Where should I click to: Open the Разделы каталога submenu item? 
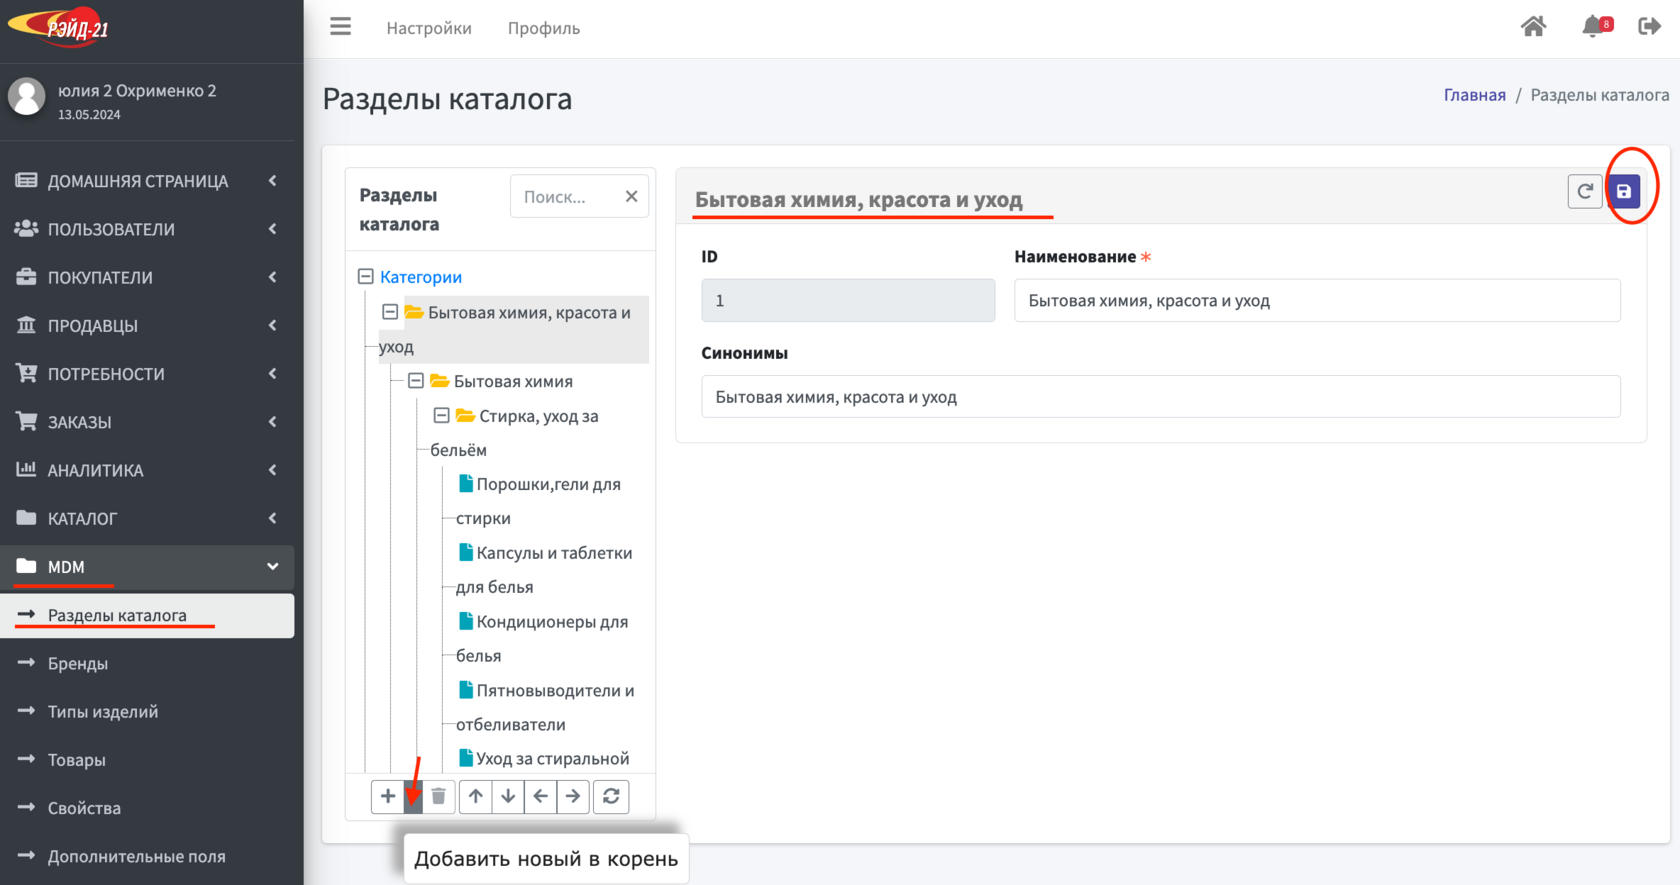(x=147, y=615)
